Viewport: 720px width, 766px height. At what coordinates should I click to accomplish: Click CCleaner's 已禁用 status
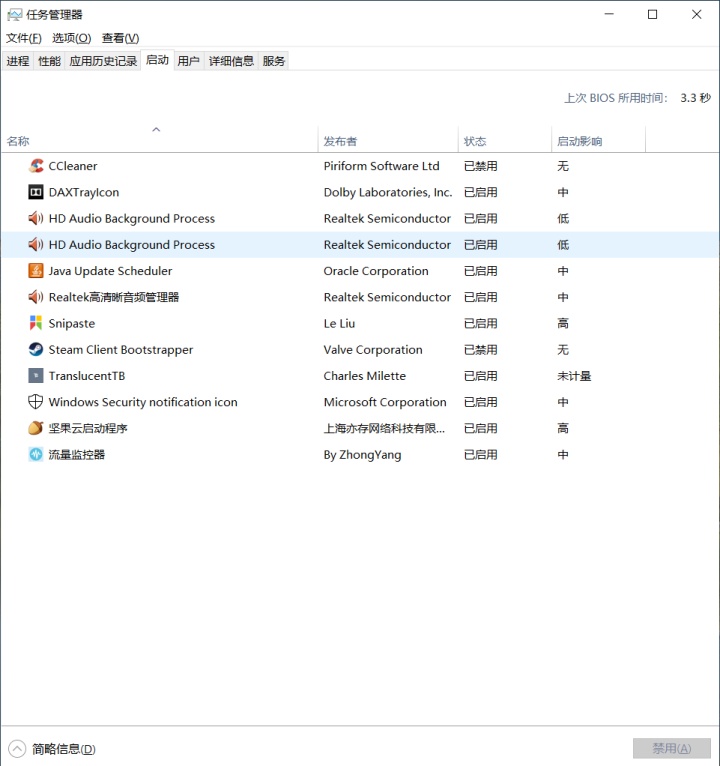481,166
